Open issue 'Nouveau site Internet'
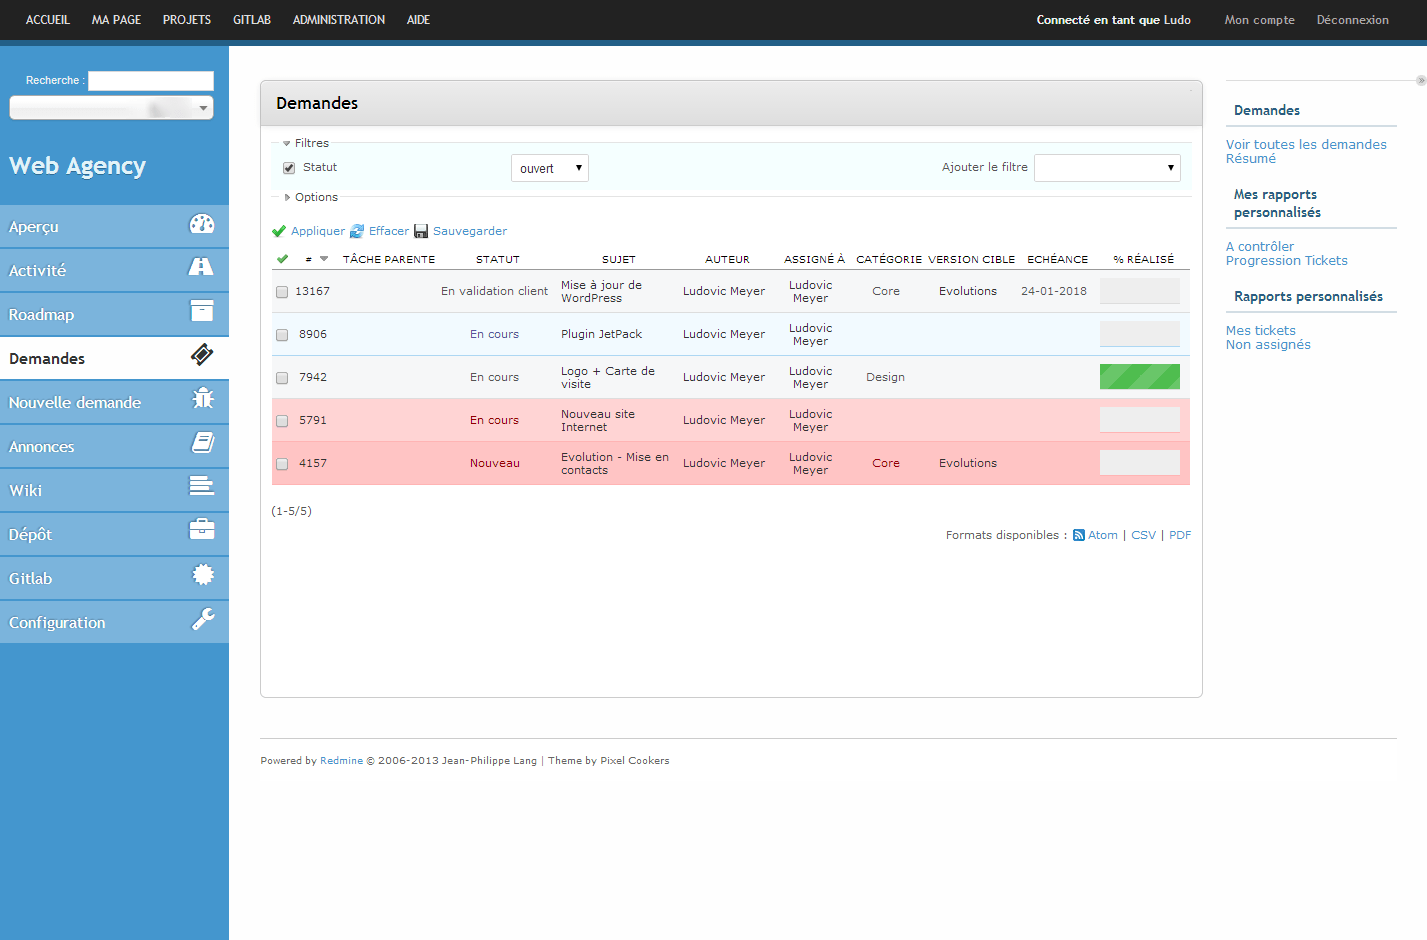The image size is (1427, 940). click(x=598, y=421)
